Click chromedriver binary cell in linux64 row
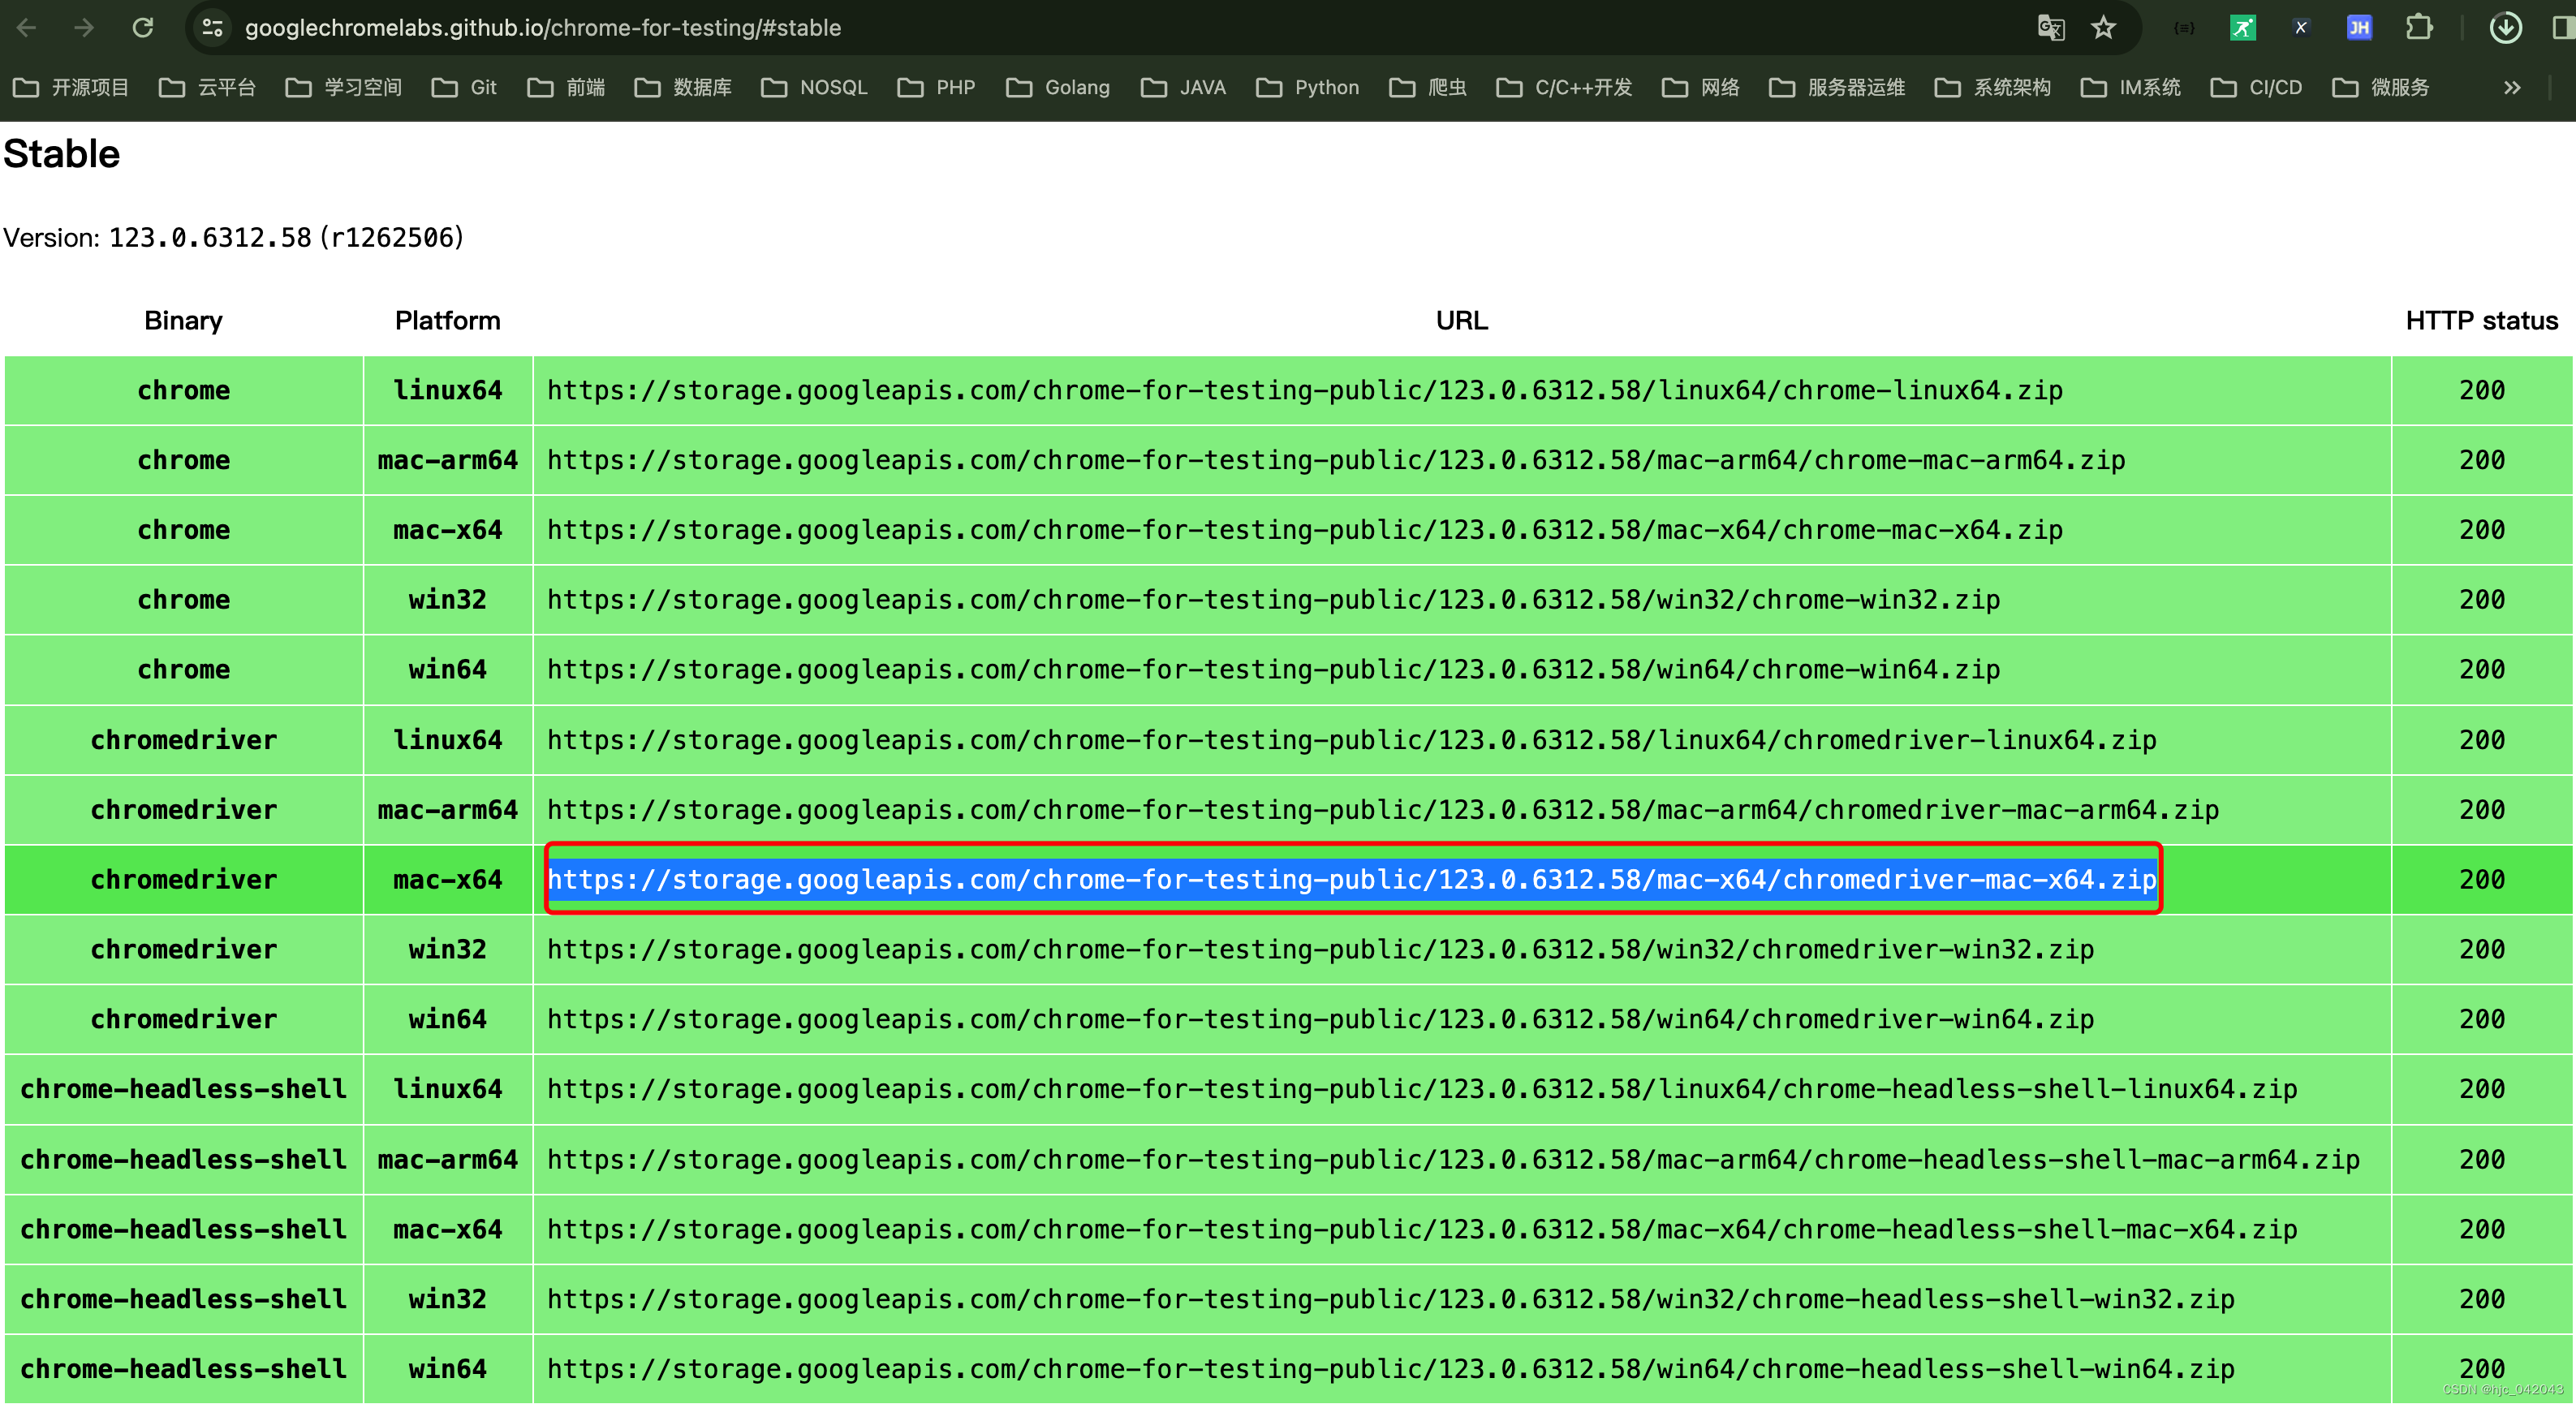This screenshot has width=2576, height=1404. pyautogui.click(x=183, y=740)
